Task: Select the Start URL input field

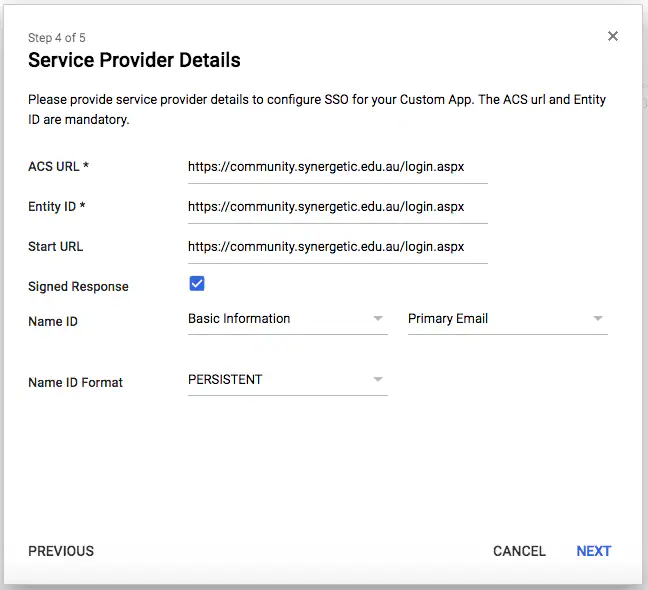Action: (x=337, y=247)
